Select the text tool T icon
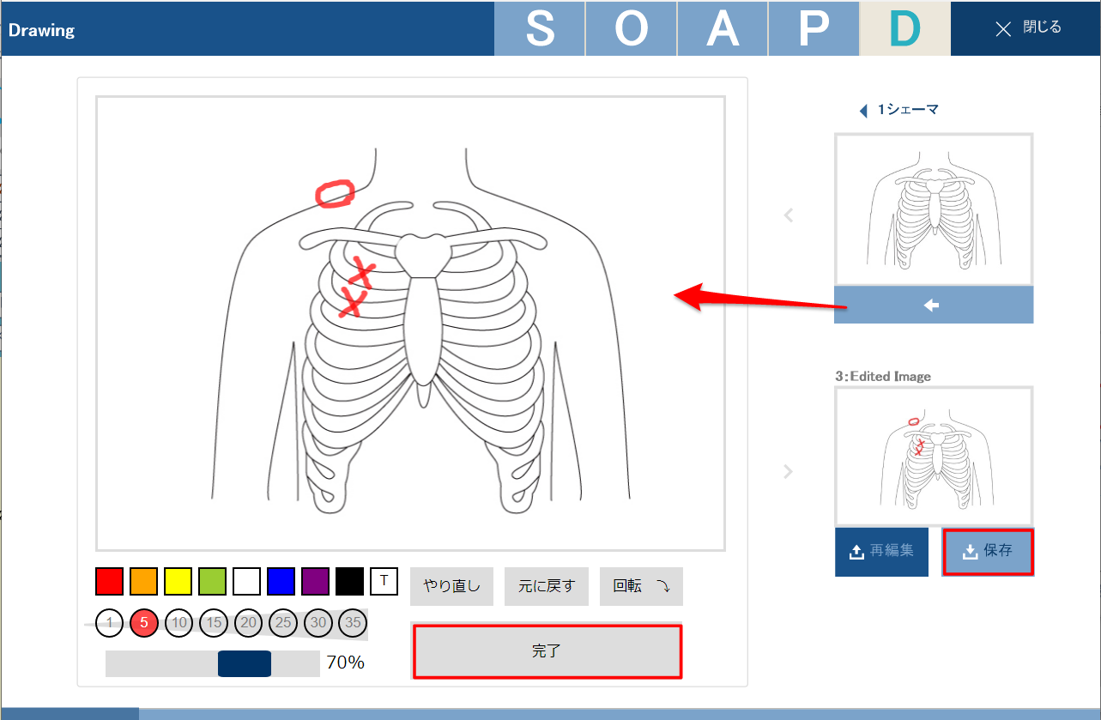 383,582
